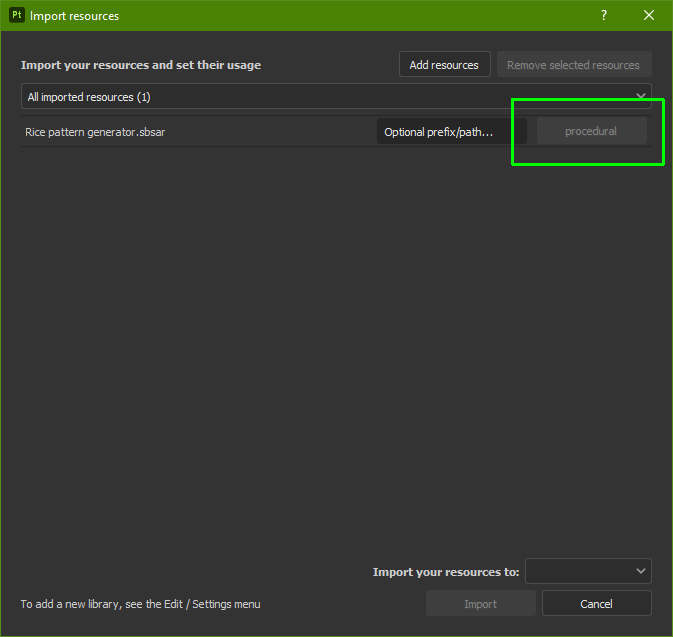Click the arrow on the destination library combo box
Image resolution: width=673 pixels, height=637 pixels.
[x=640, y=571]
